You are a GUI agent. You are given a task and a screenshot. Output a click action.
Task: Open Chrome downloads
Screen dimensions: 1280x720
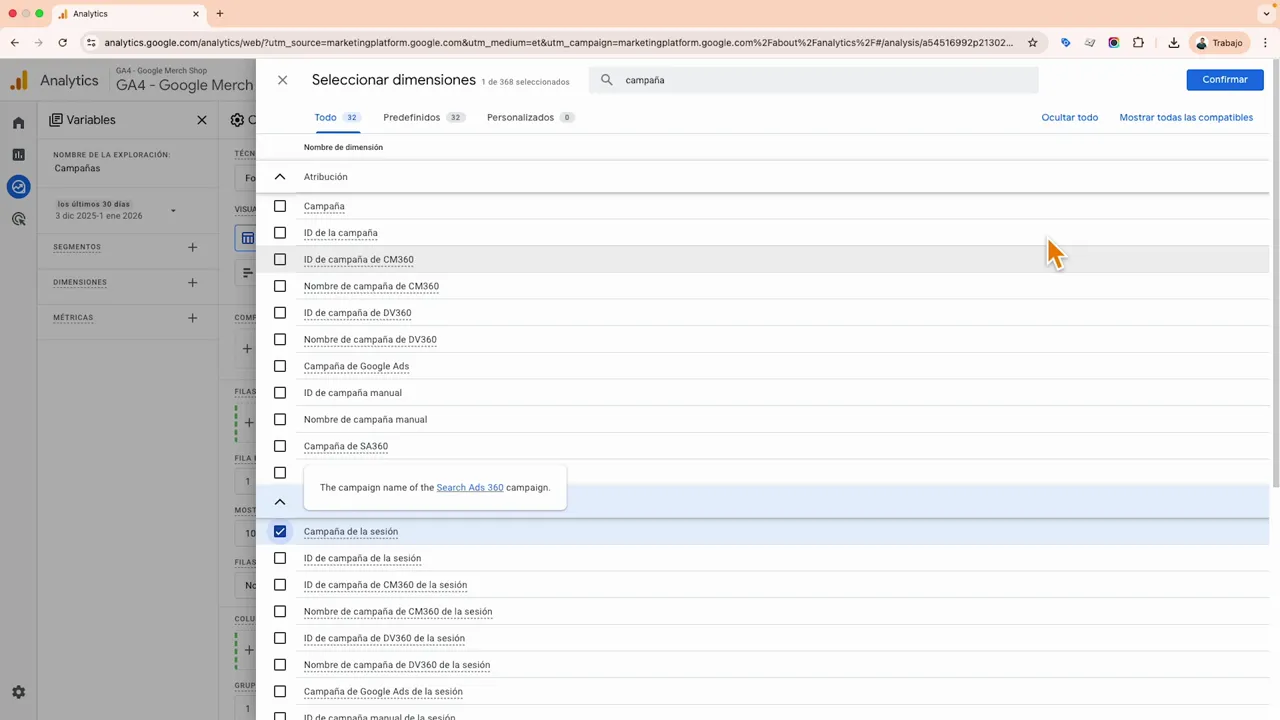[x=1173, y=43]
